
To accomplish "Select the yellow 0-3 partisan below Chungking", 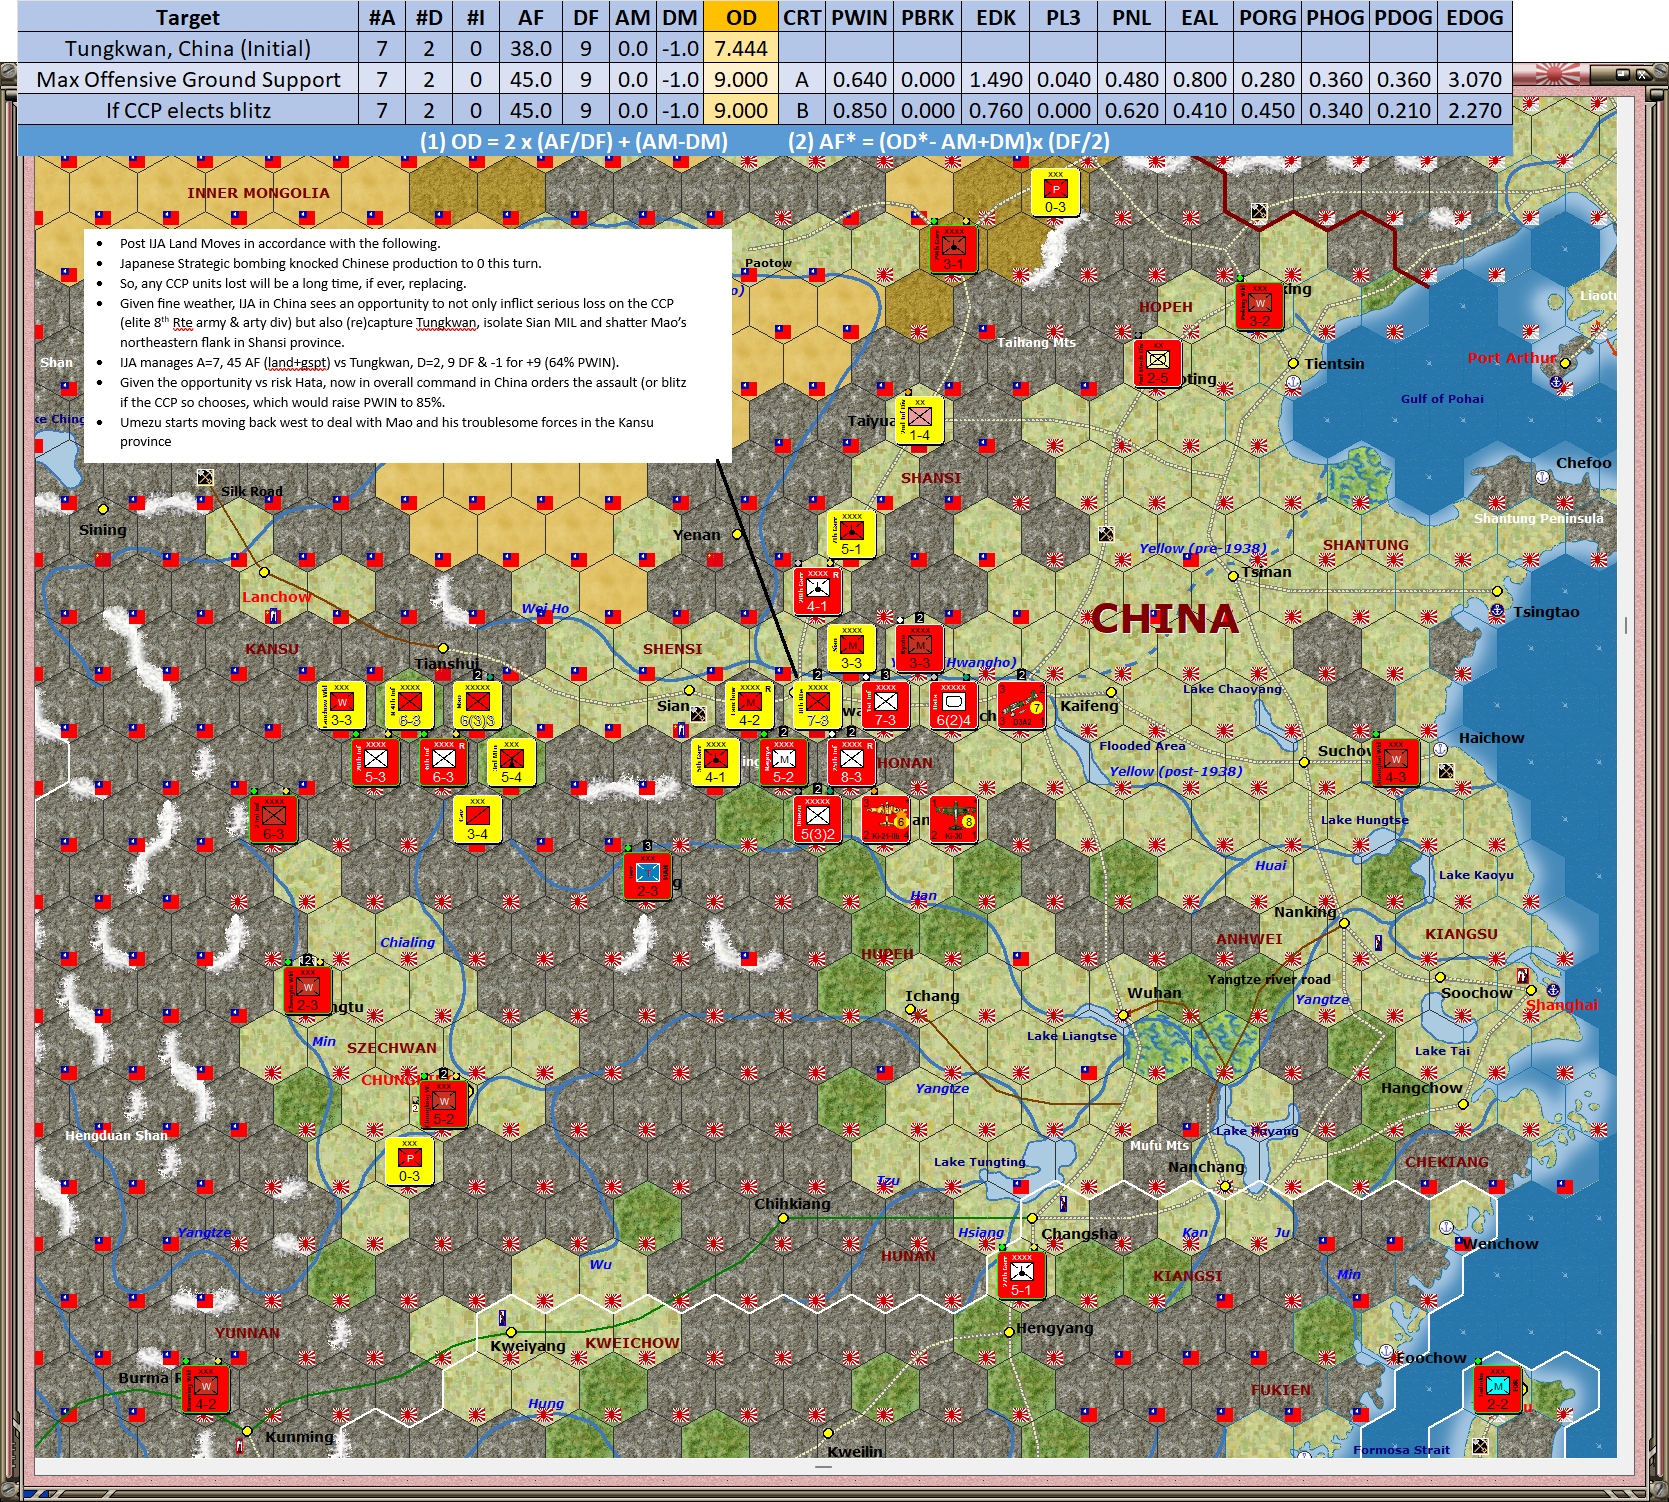I will click(x=409, y=1161).
